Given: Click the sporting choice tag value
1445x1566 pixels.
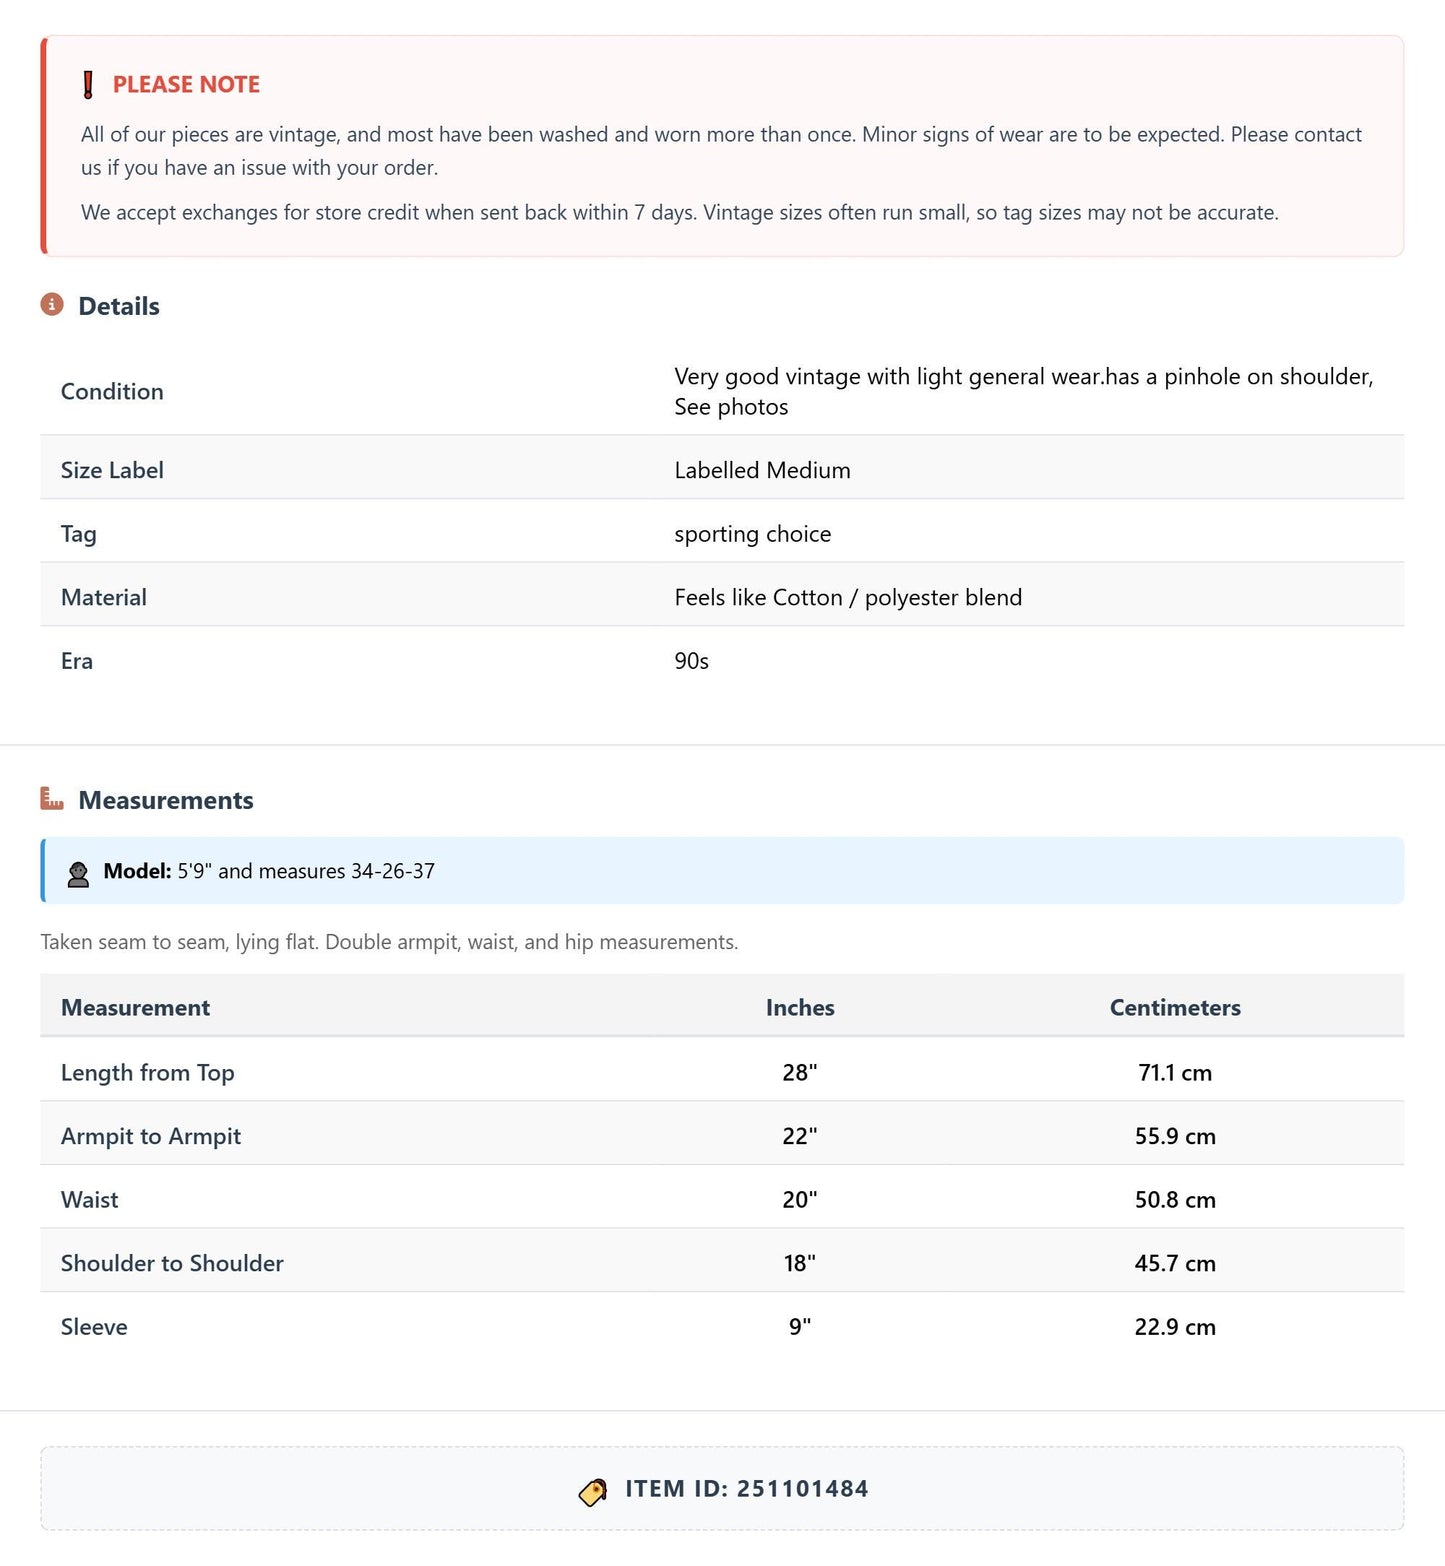Looking at the screenshot, I should point(753,534).
